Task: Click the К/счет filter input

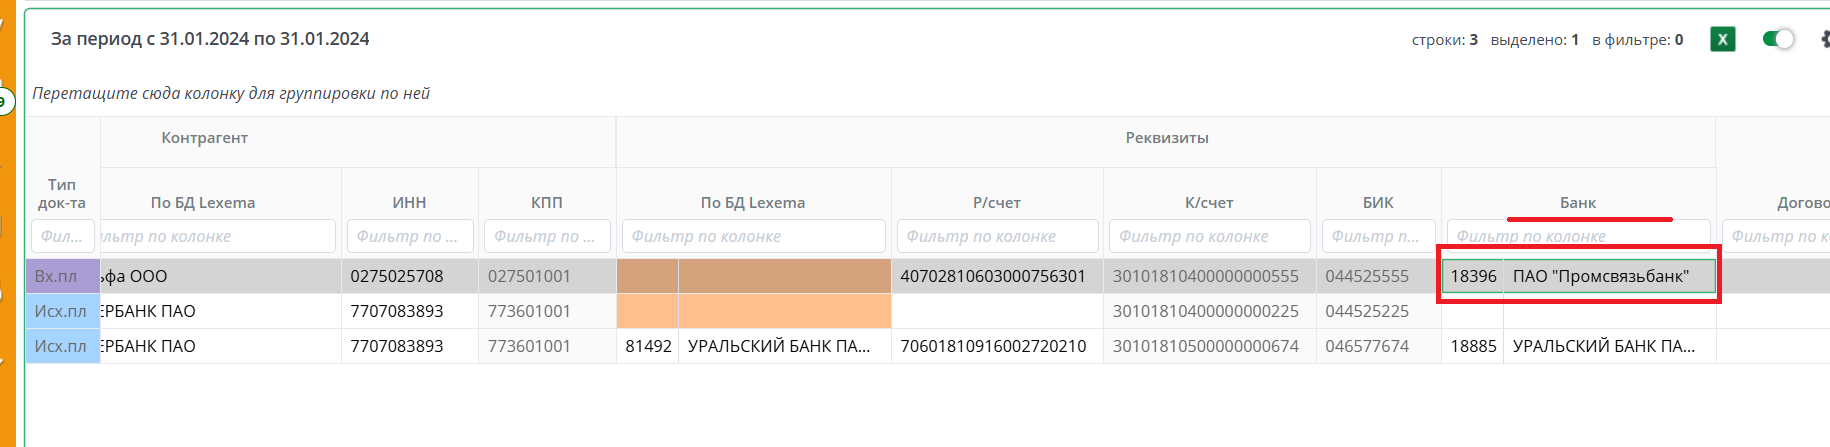Action: pos(1209,236)
